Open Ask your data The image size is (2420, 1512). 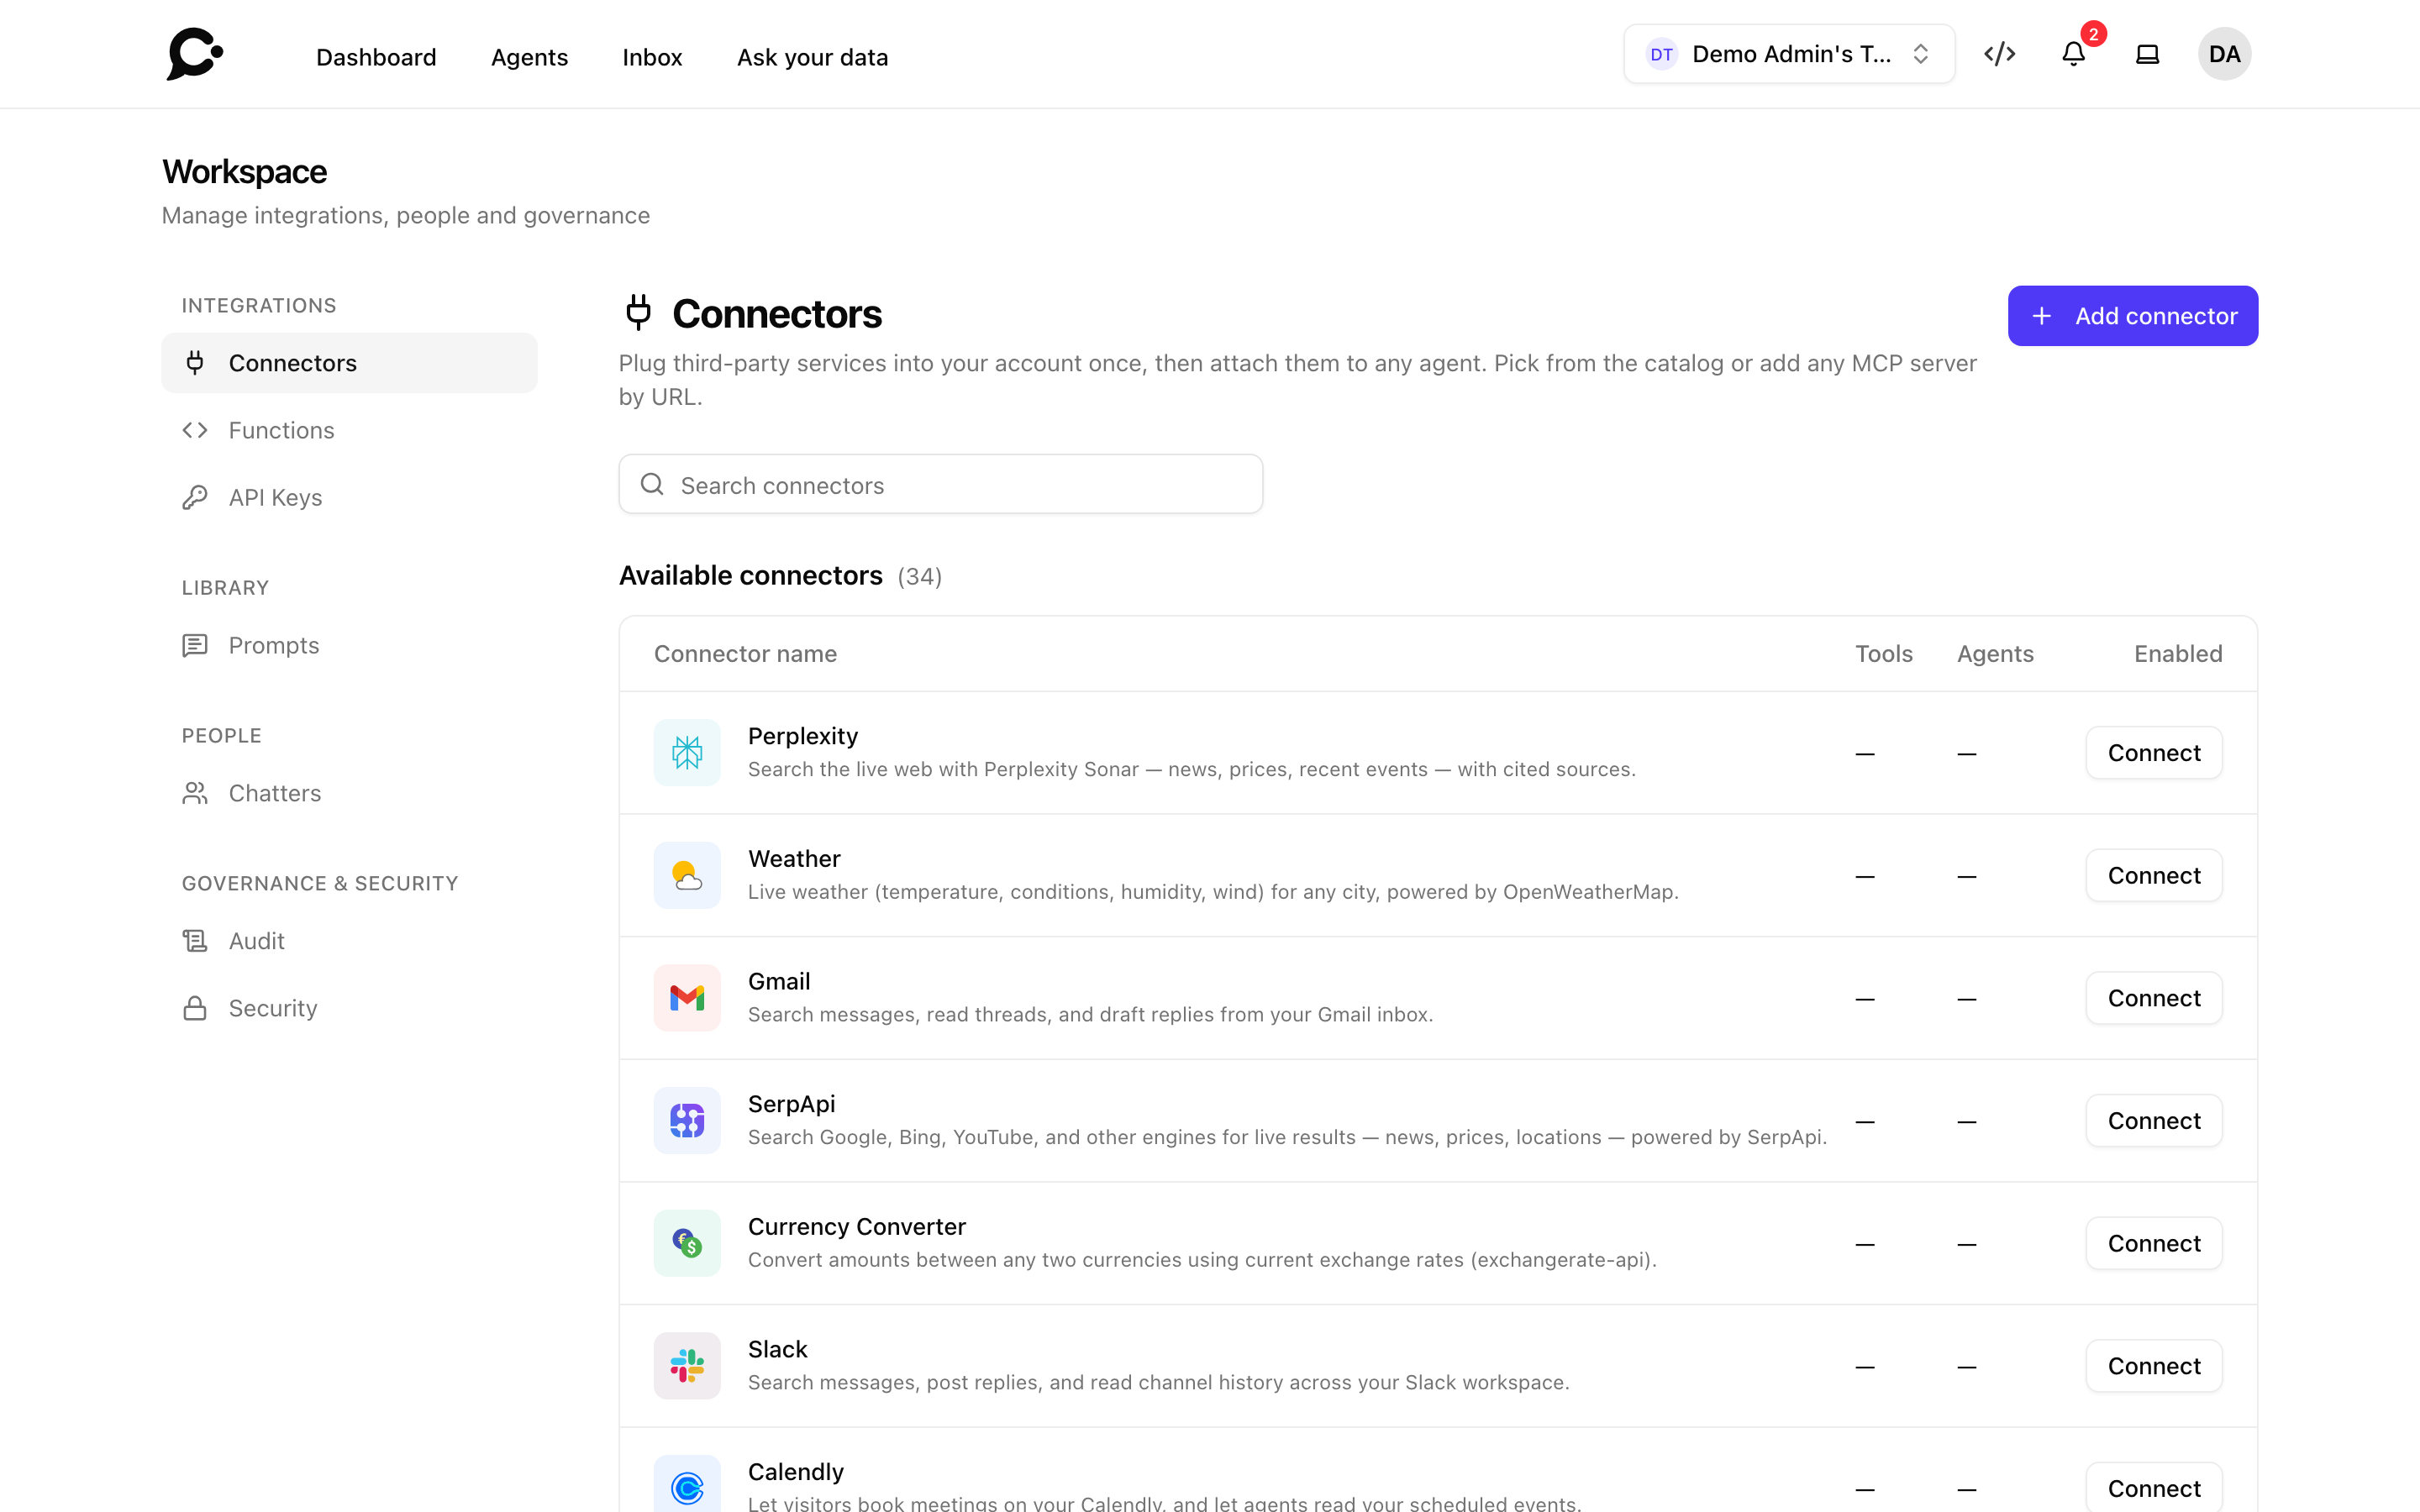812,57
